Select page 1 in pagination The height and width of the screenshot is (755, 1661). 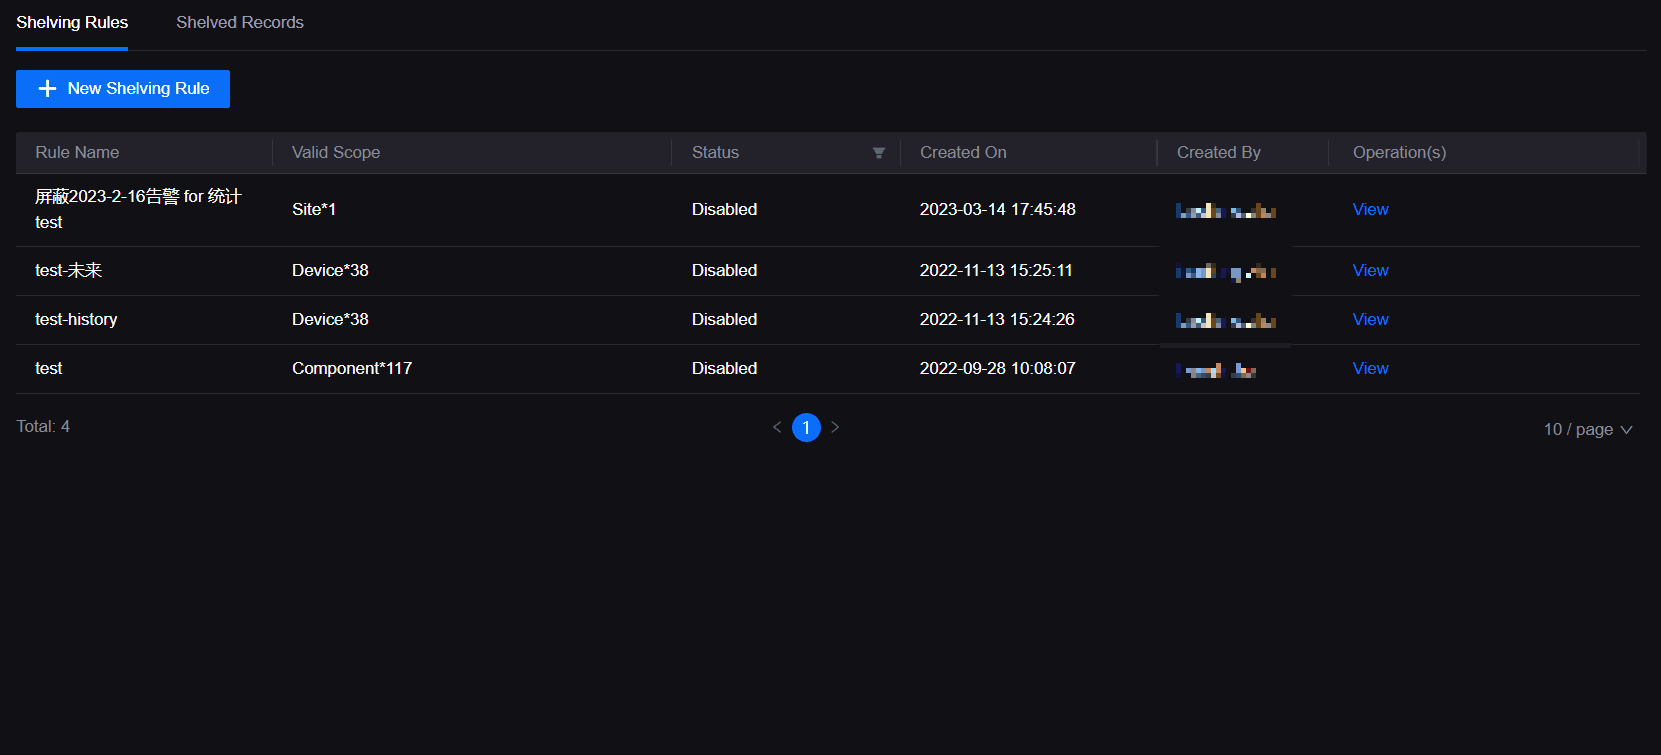(806, 427)
